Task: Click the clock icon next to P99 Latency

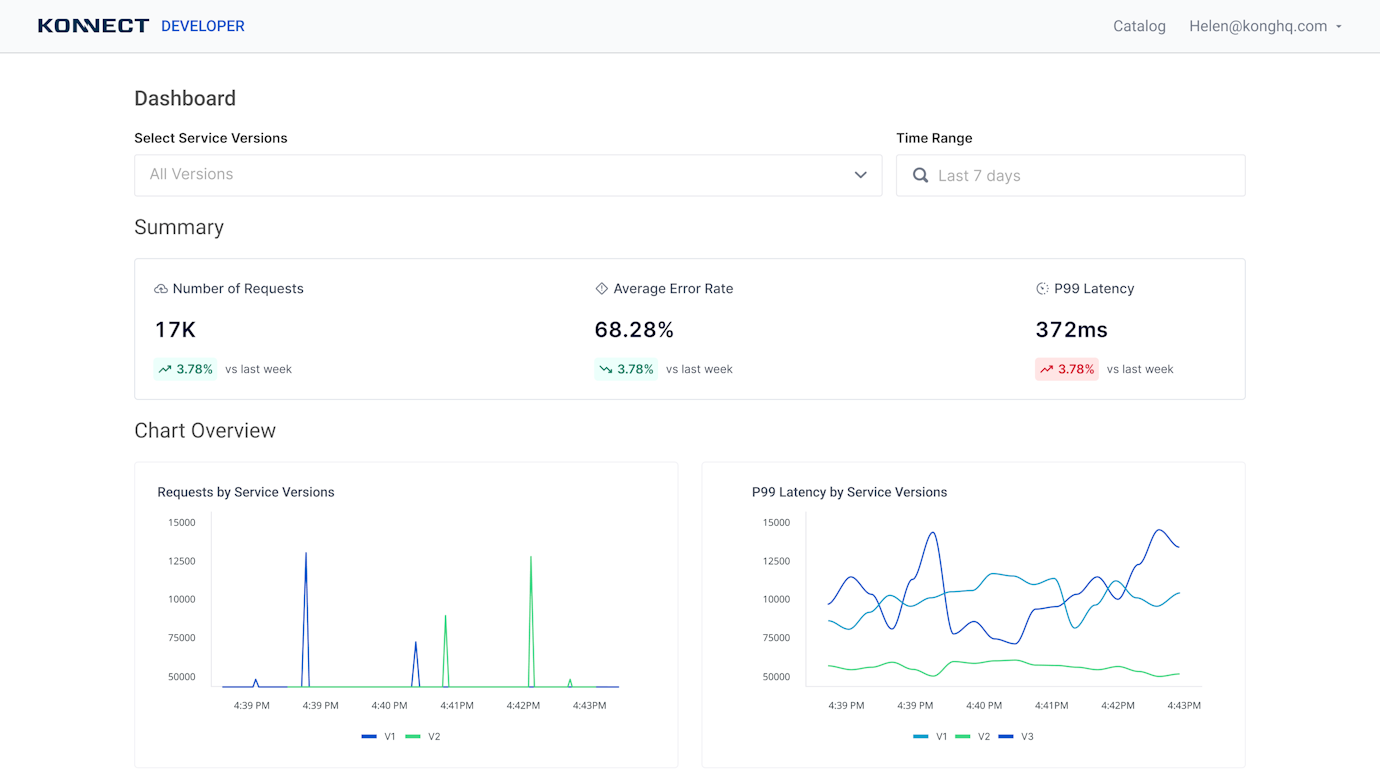Action: click(1042, 288)
